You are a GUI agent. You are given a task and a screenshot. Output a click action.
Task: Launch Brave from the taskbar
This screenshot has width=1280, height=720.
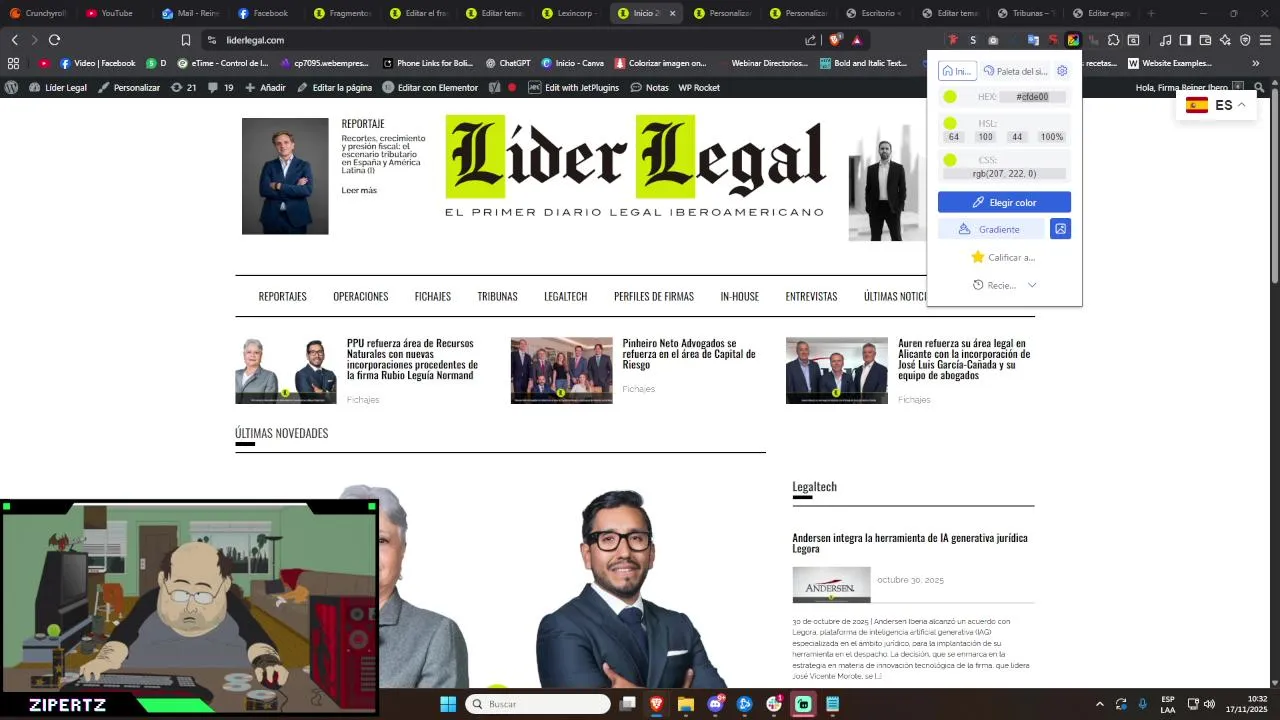coord(656,704)
